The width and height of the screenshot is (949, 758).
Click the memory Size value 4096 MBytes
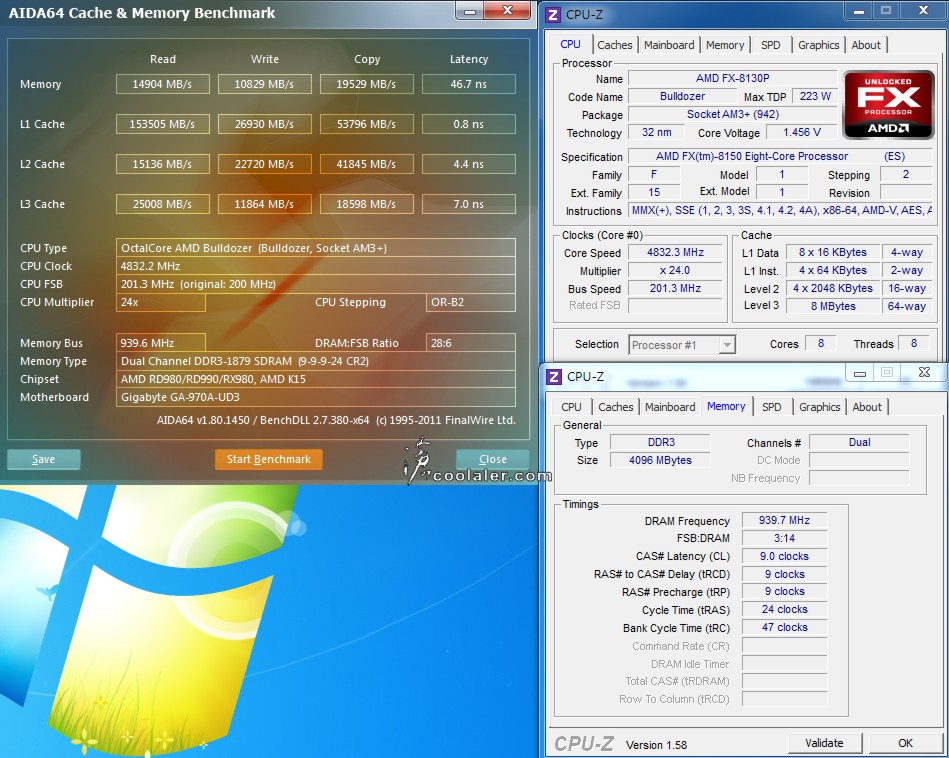(660, 460)
